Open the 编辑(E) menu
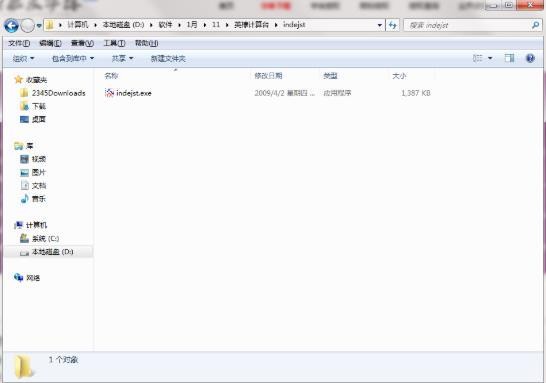This screenshot has width=546, height=383. click(x=50, y=43)
